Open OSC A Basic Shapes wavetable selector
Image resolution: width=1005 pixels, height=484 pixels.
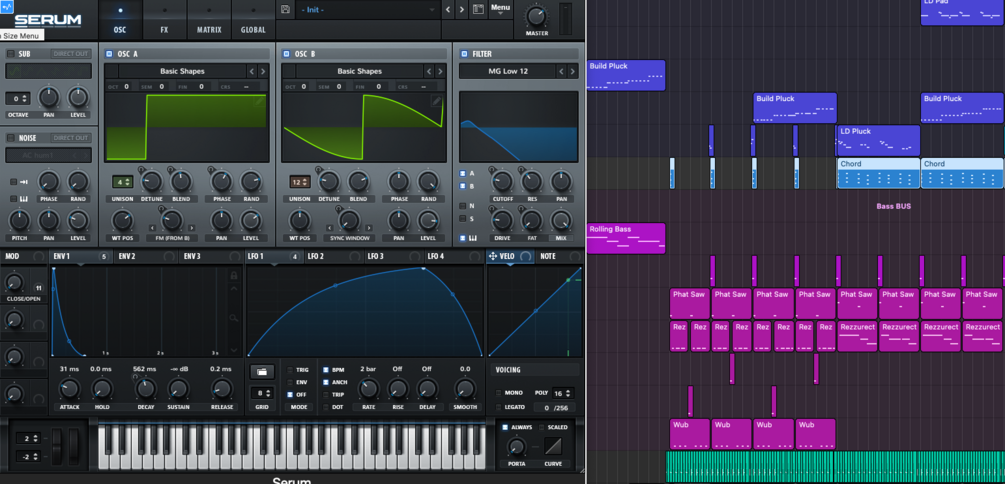[x=182, y=71]
